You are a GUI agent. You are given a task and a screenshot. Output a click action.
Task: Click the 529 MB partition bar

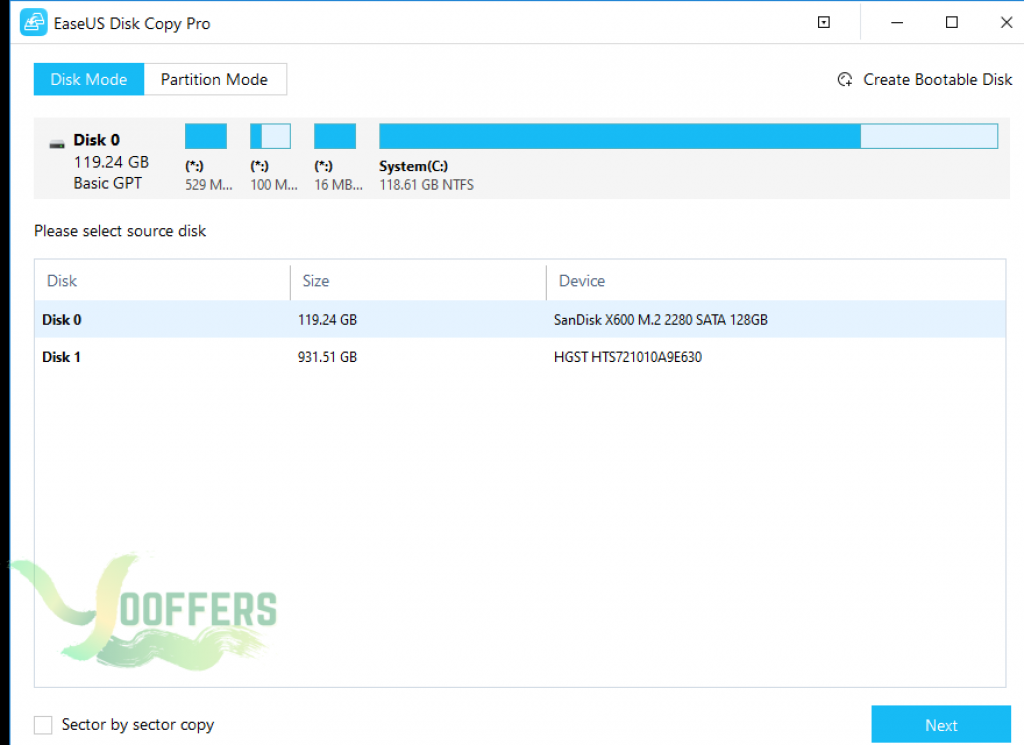tap(206, 136)
